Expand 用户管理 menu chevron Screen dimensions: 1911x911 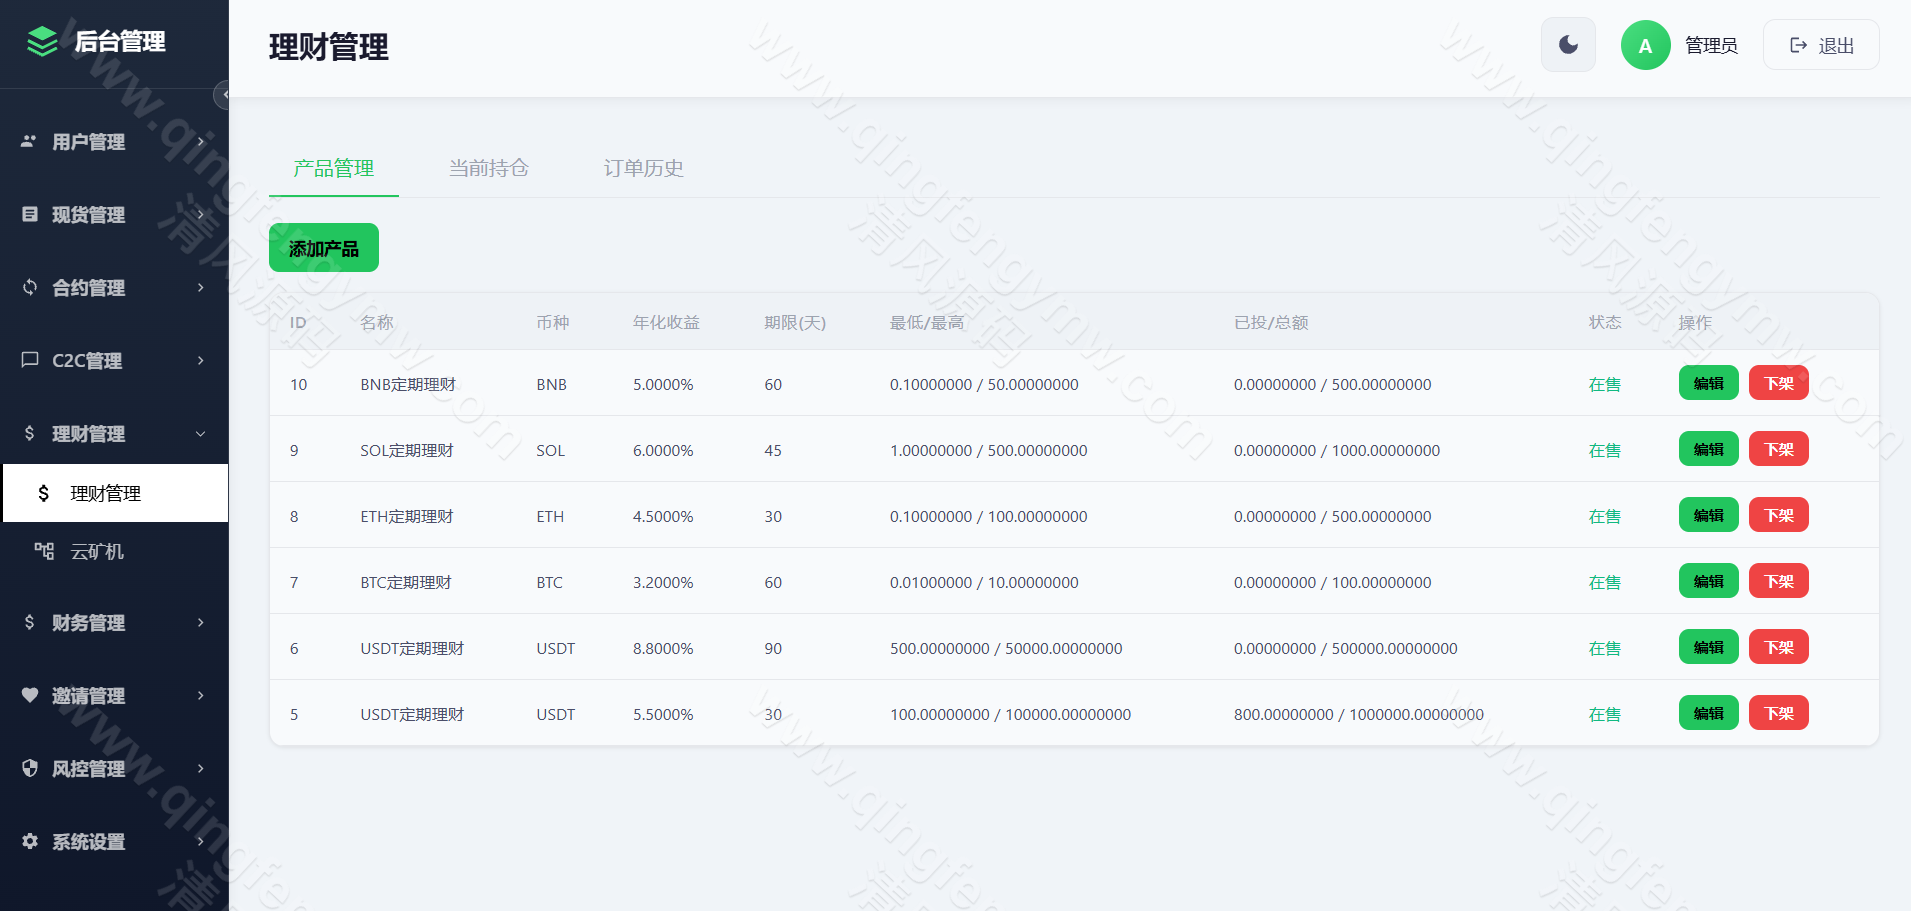[x=200, y=142]
